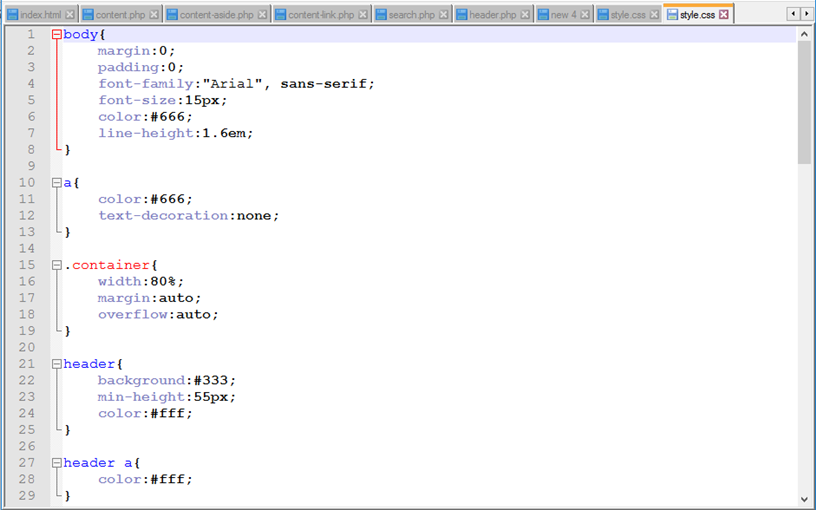Close the inactive style.css tab
816x510 pixels.
[x=654, y=15]
